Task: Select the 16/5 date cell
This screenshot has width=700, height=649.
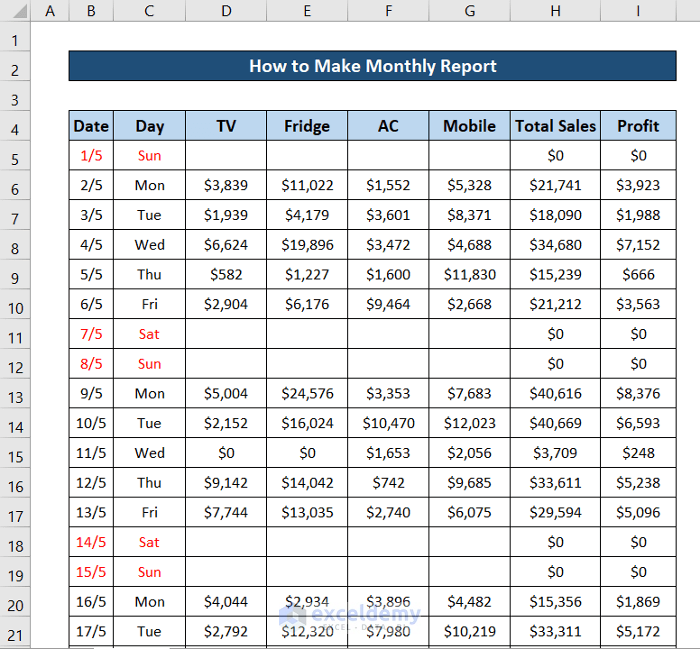Action: (91, 602)
